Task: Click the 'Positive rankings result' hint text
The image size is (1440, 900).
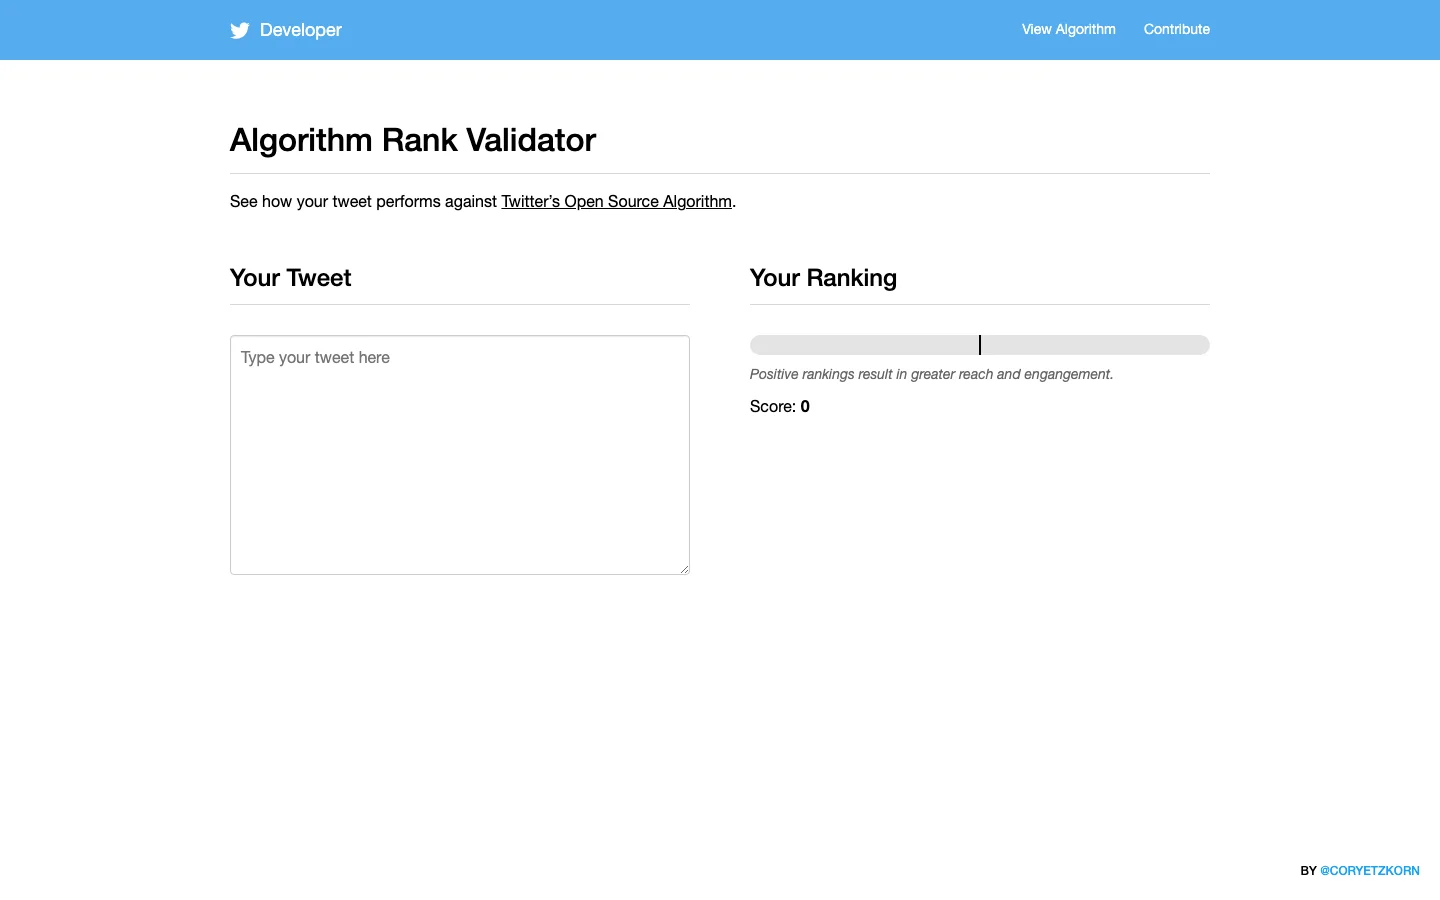Action: point(931,374)
